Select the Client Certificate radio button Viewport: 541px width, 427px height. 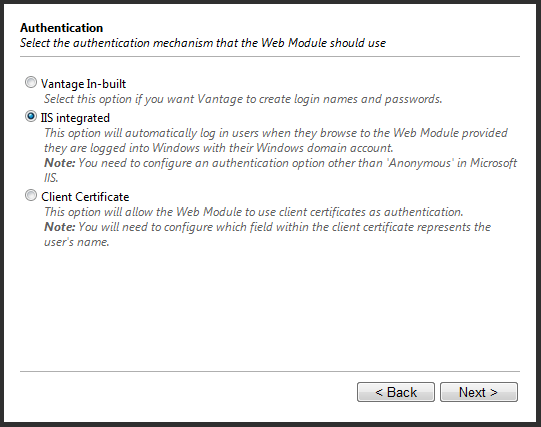tap(31, 196)
